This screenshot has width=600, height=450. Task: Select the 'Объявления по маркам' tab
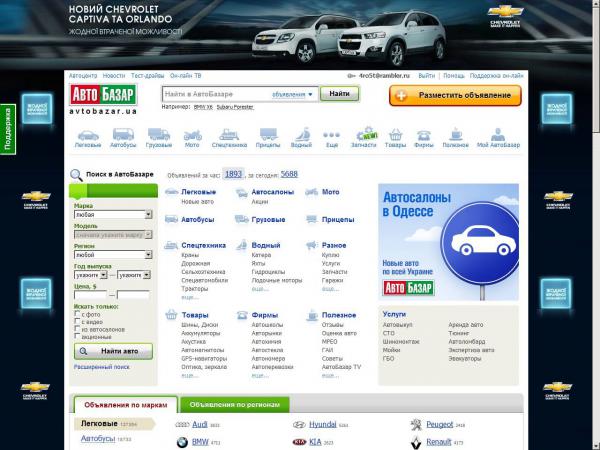click(125, 405)
